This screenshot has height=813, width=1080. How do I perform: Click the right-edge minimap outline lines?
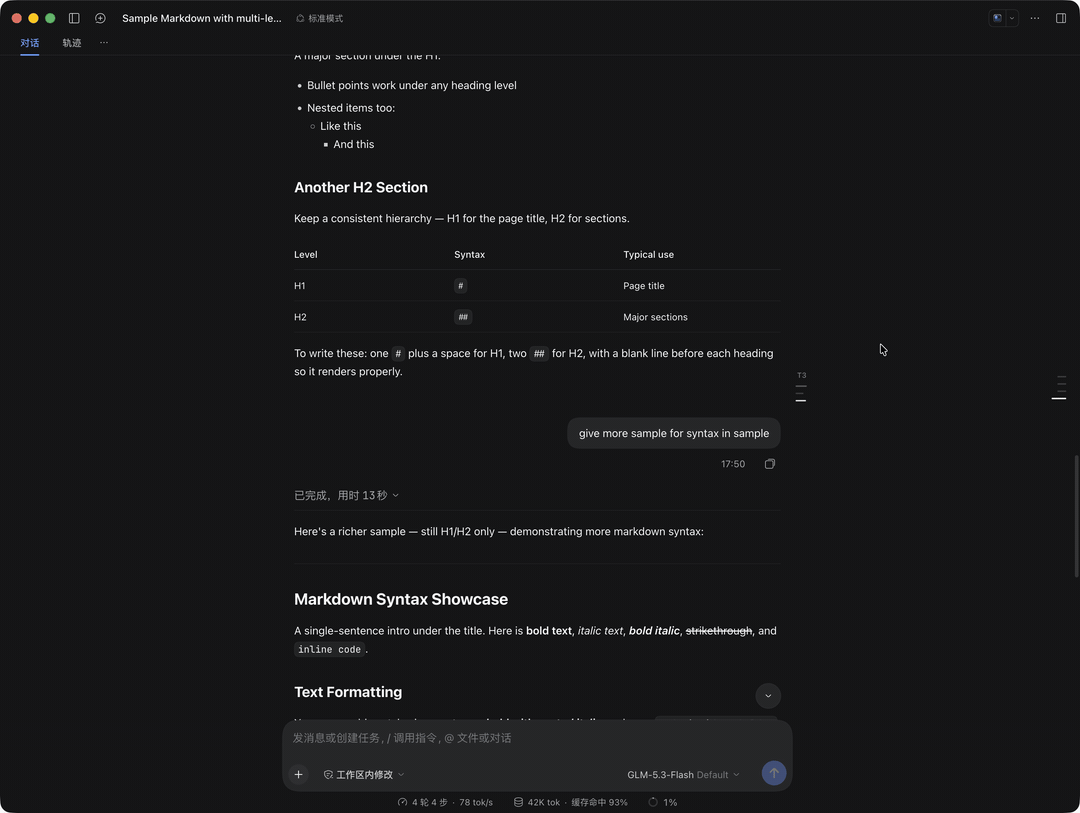coord(1060,387)
